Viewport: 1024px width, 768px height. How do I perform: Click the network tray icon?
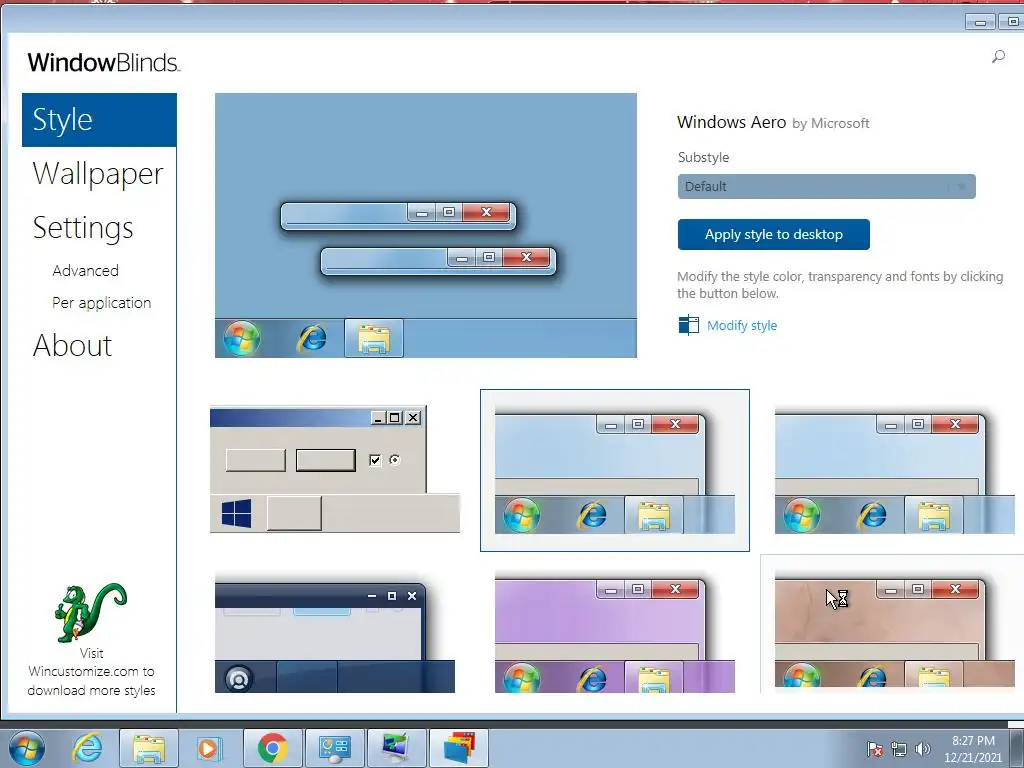click(899, 749)
